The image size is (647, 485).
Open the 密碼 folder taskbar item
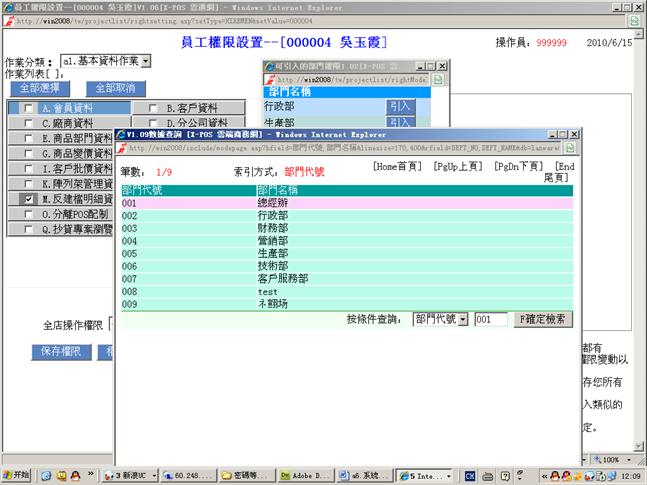click(x=248, y=475)
